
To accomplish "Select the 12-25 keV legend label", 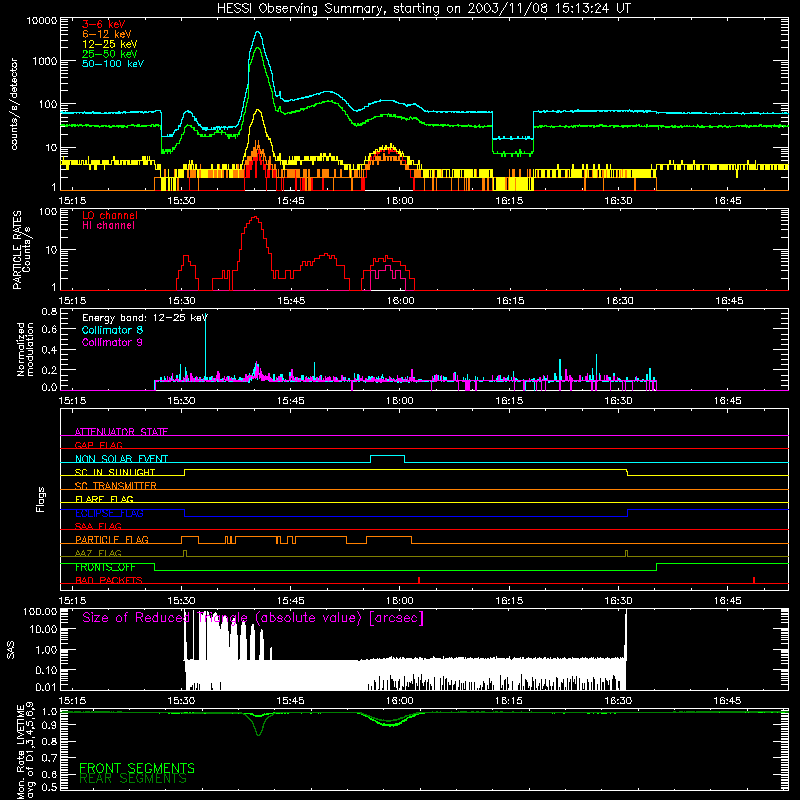I will (x=109, y=44).
